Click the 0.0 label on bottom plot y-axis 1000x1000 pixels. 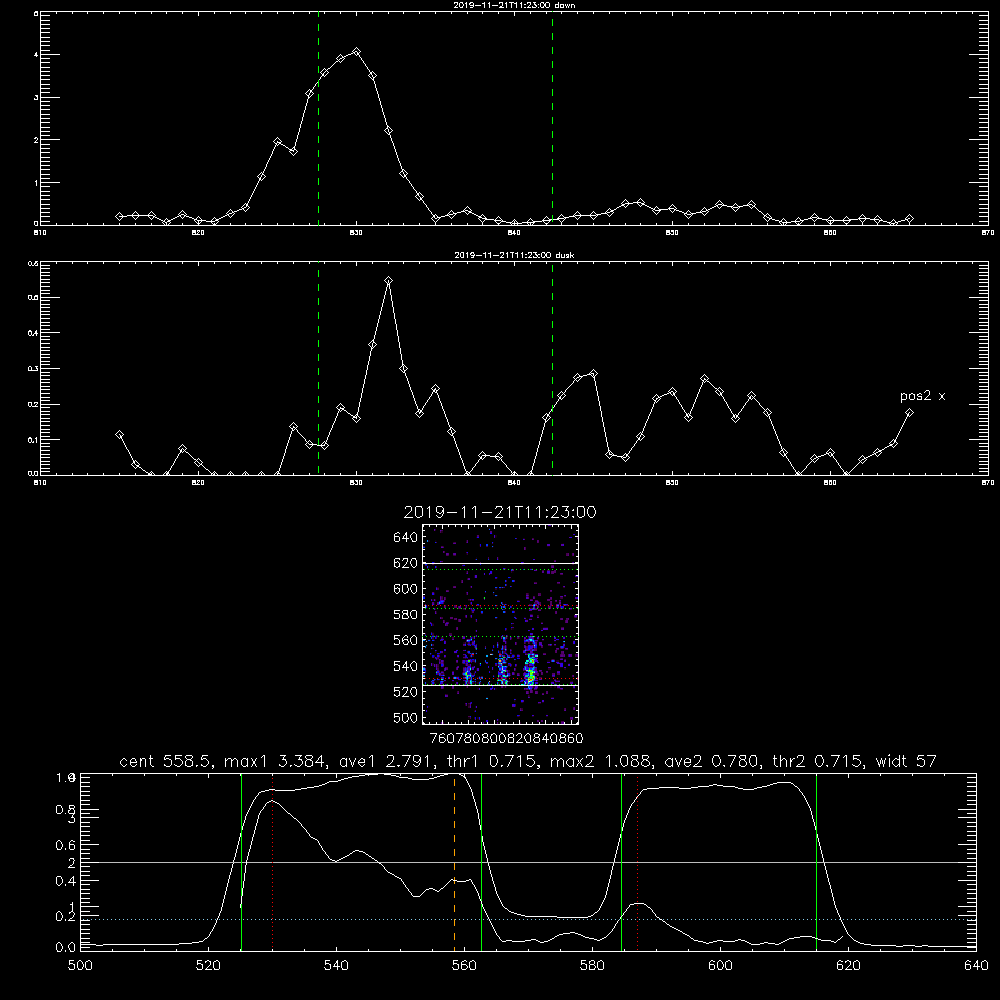pyautogui.click(x=66, y=947)
